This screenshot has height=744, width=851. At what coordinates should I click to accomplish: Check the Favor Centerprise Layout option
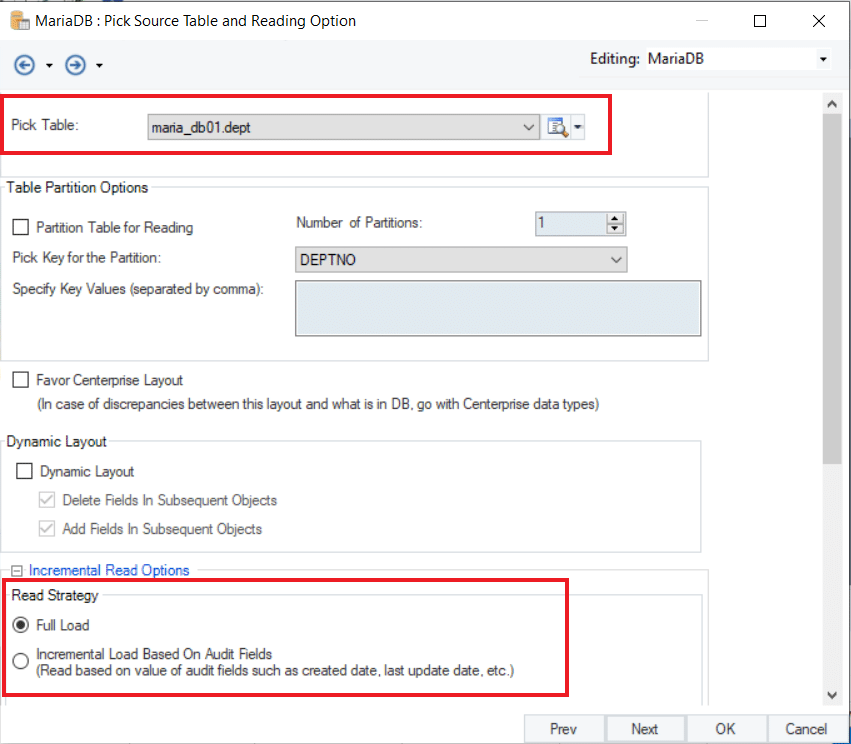(21, 380)
